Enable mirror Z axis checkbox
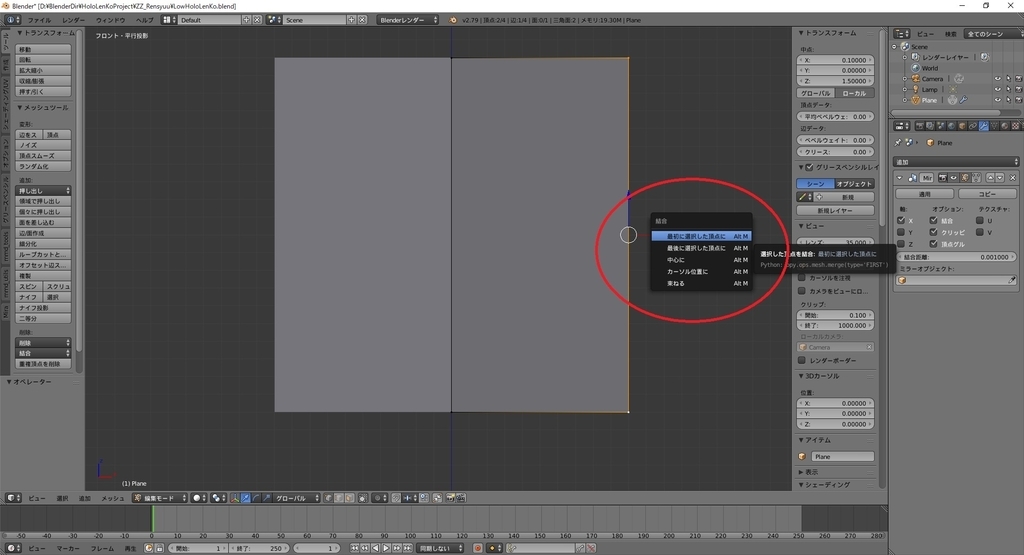Viewport: 1024px width, 555px height. 901,244
